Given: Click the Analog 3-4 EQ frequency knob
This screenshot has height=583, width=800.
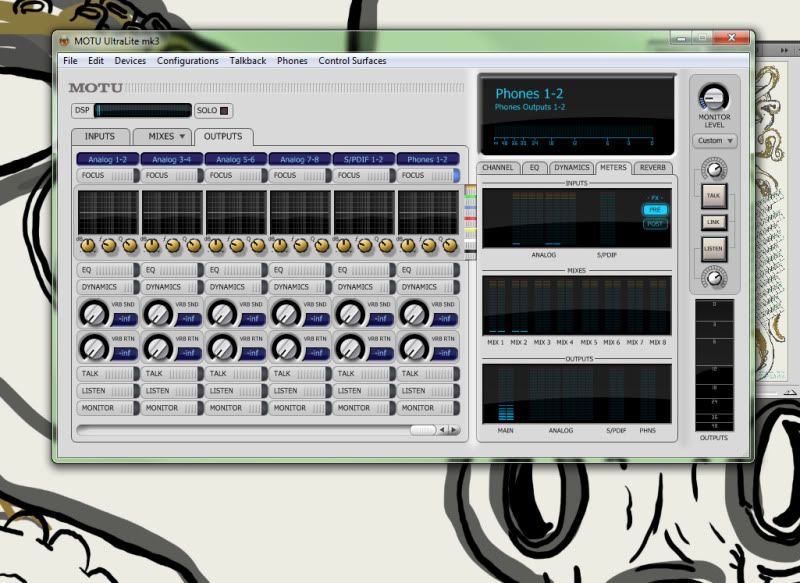Looking at the screenshot, I should pyautogui.click(x=173, y=246).
